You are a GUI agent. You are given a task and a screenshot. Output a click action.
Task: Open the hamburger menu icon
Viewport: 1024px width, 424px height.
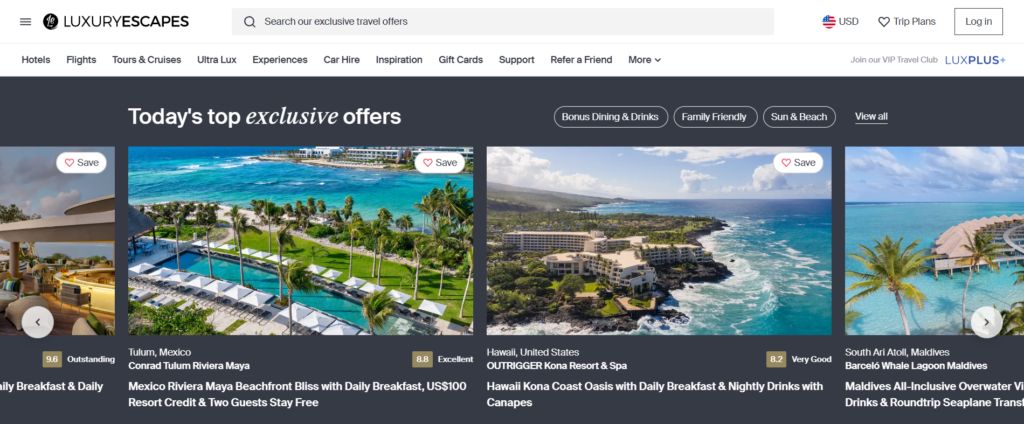click(x=25, y=22)
